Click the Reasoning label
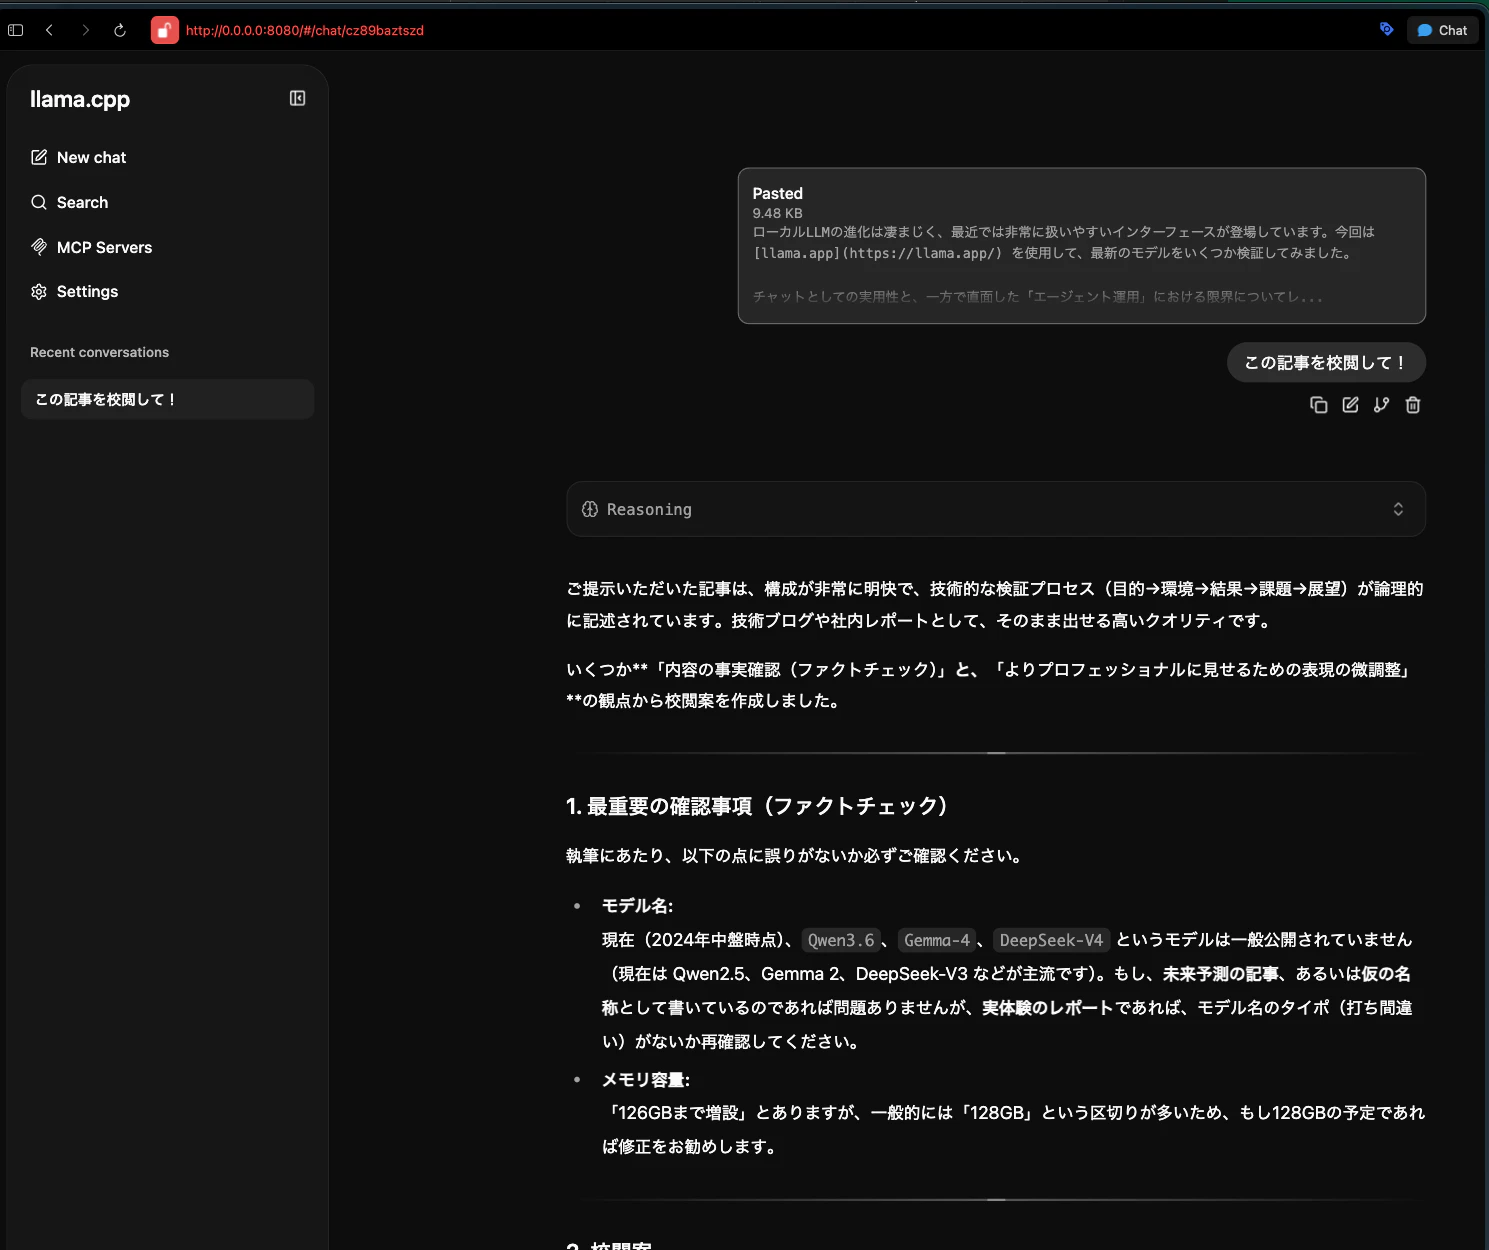This screenshot has height=1250, width=1489. [x=649, y=509]
